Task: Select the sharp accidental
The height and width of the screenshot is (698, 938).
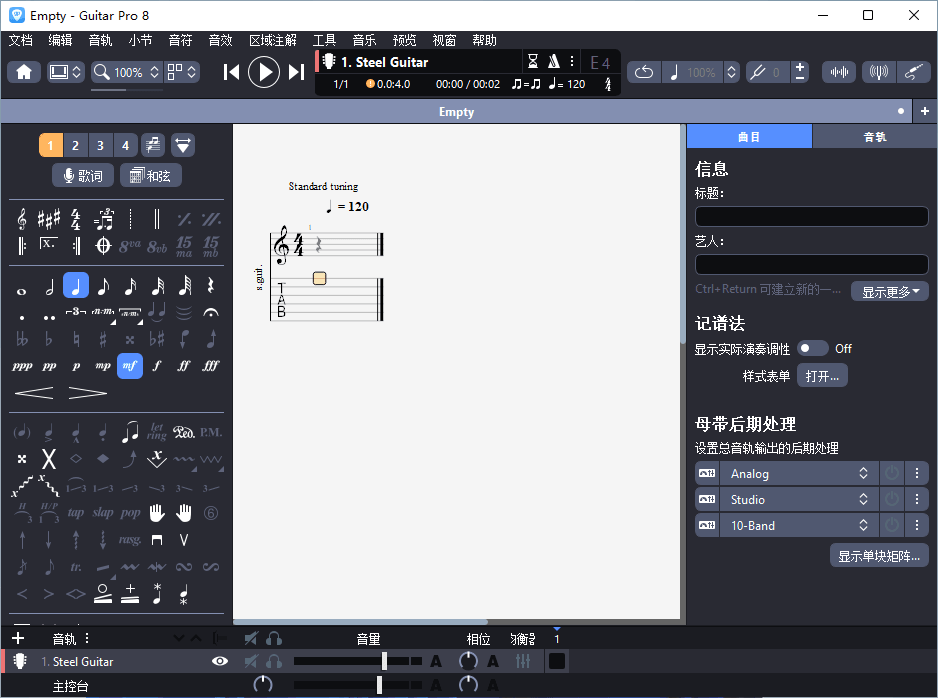Action: pos(102,339)
